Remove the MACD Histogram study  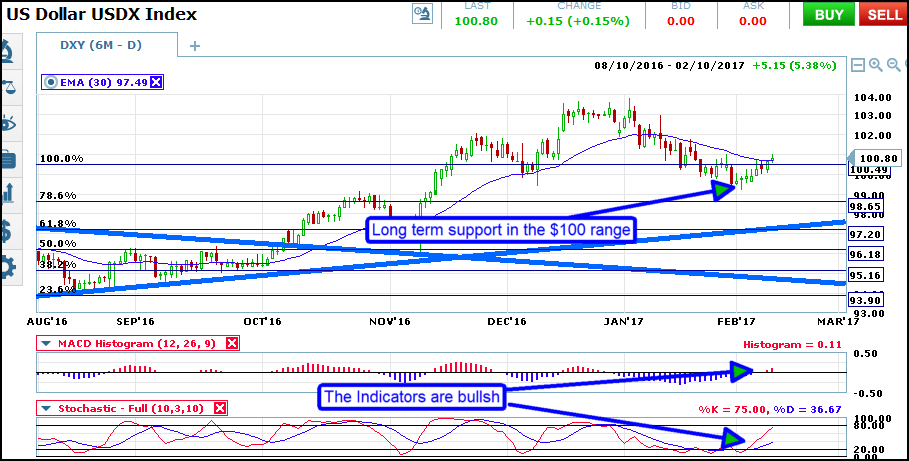pos(231,344)
